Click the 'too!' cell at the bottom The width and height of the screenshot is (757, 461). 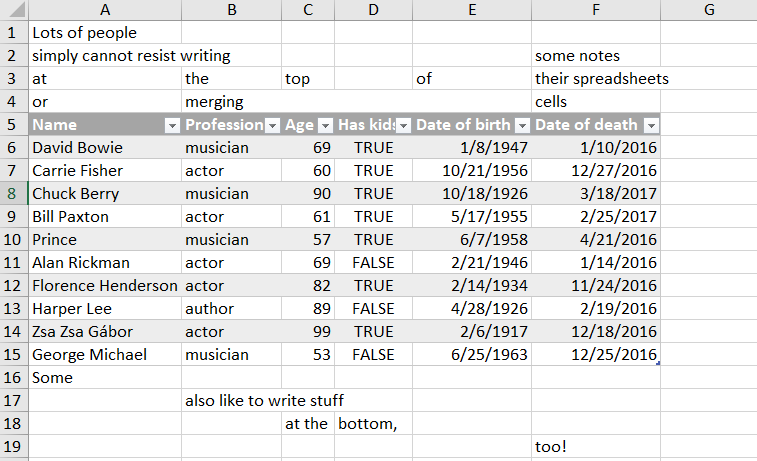point(595,447)
